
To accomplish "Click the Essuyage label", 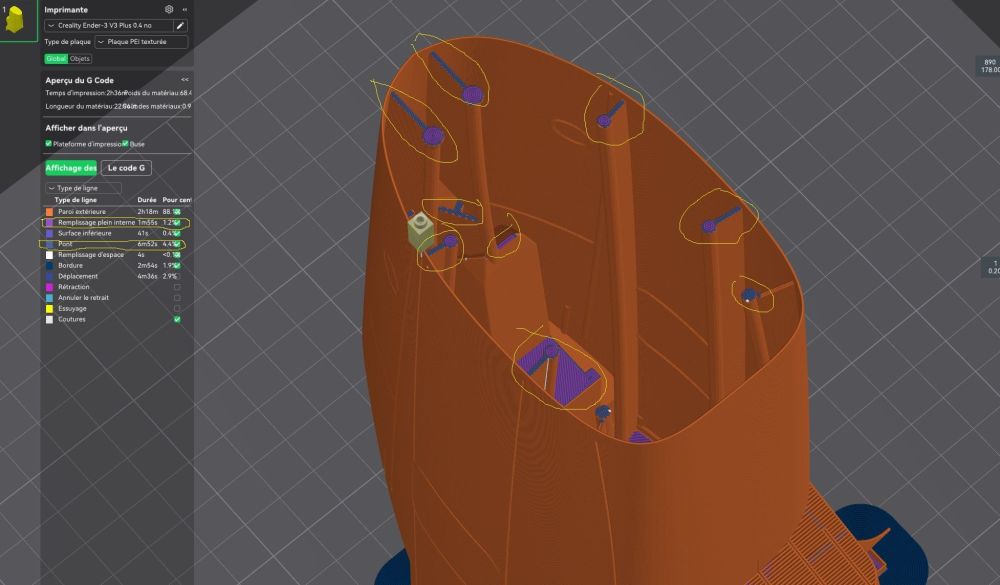I will tap(72, 309).
